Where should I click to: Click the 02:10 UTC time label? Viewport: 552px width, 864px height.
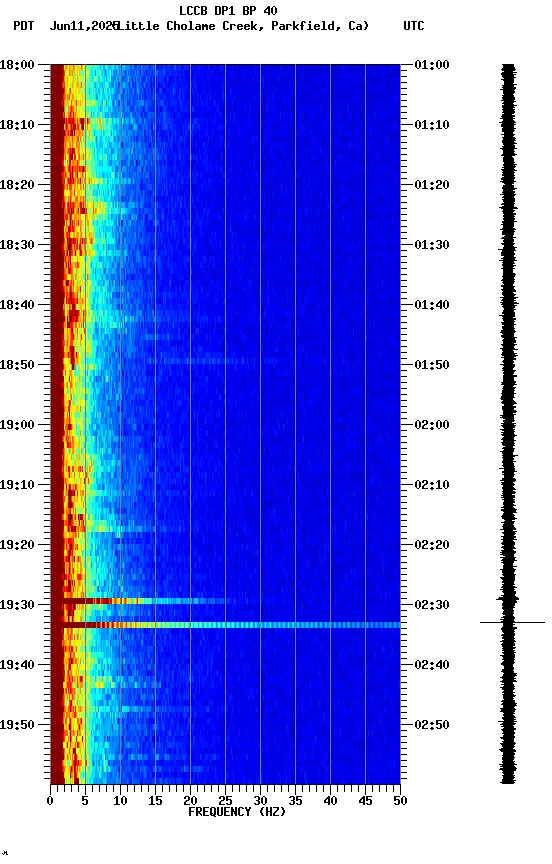coord(432,485)
